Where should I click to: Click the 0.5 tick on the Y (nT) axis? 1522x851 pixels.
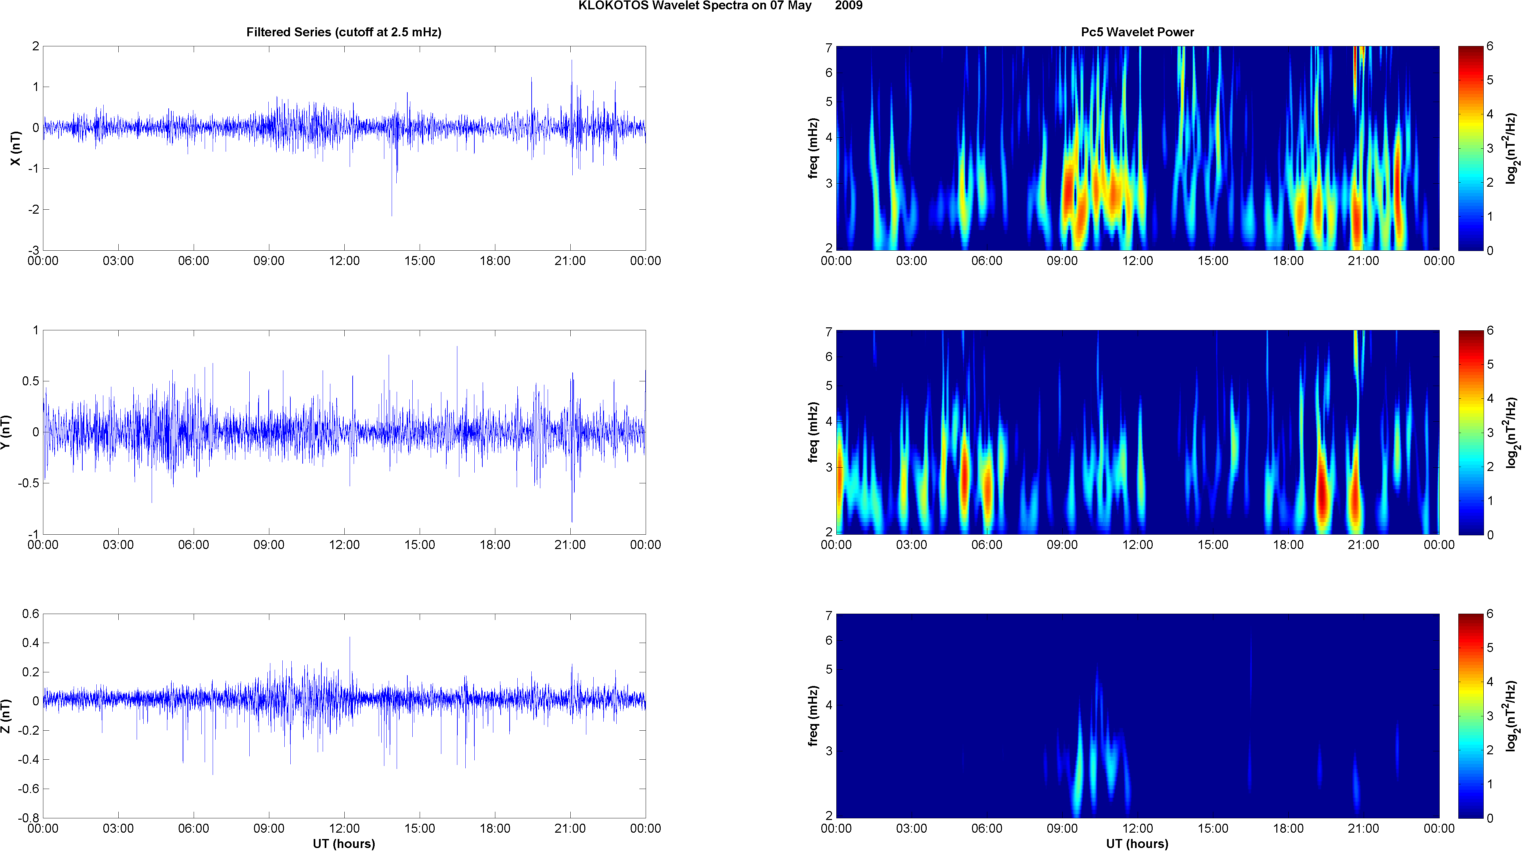[x=31, y=381]
